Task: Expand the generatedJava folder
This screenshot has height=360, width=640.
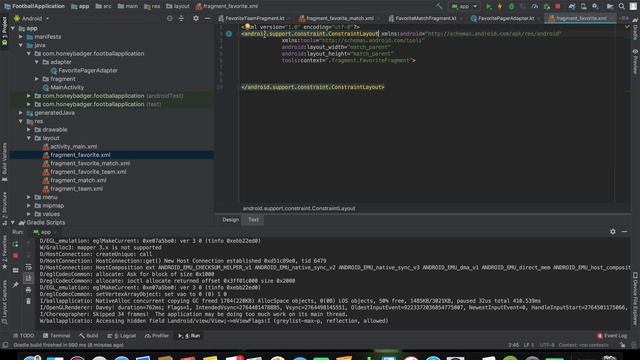Action: 21,113
